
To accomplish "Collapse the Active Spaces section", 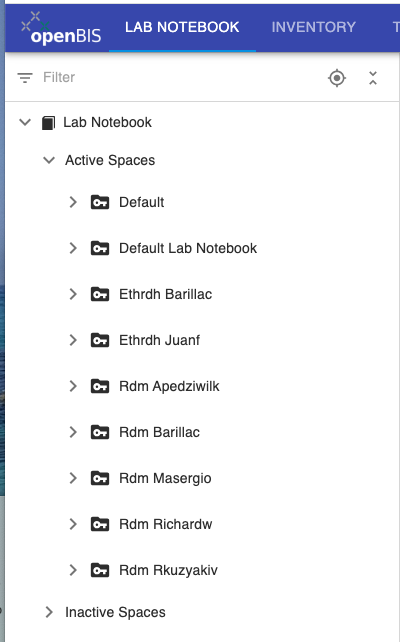I will pyautogui.click(x=49, y=160).
